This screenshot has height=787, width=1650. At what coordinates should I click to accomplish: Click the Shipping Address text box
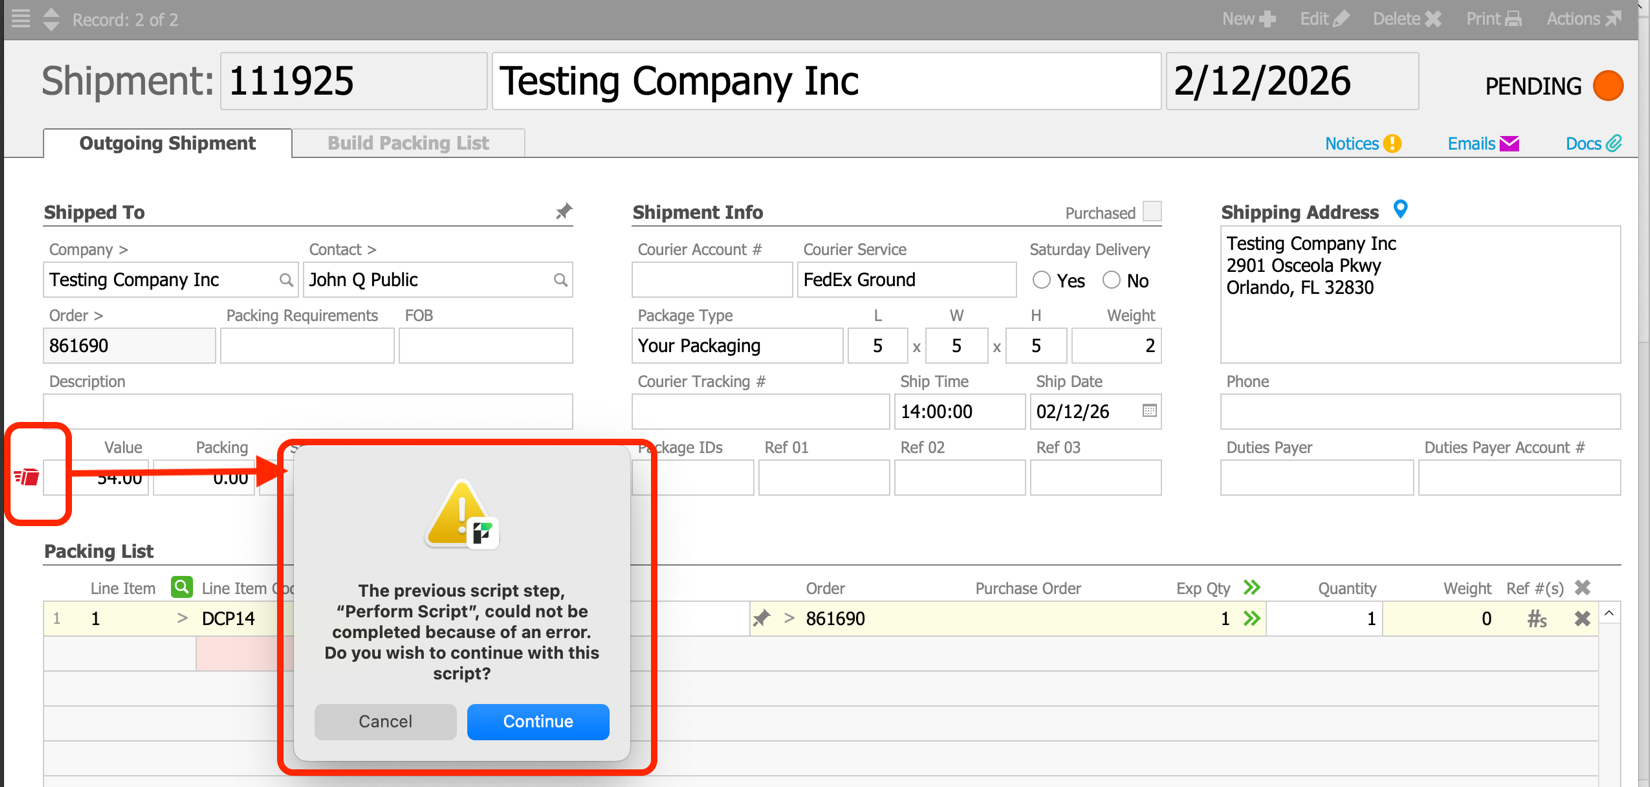[1420, 295]
